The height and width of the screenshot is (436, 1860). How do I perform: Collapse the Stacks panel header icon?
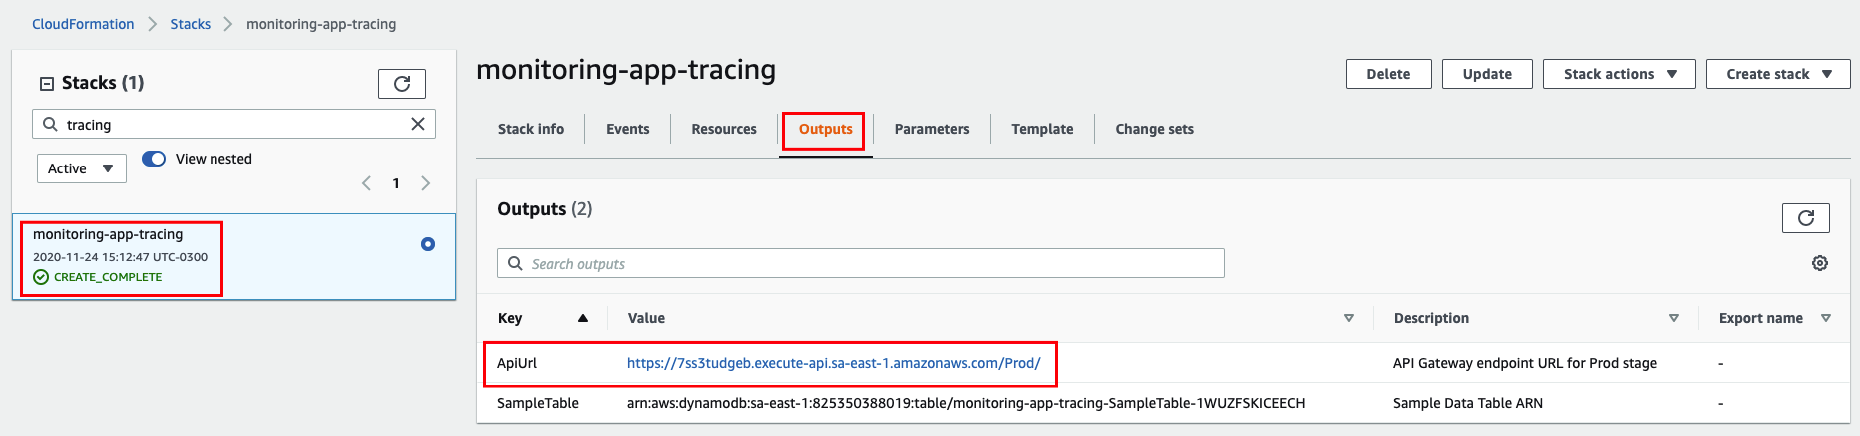tap(46, 84)
